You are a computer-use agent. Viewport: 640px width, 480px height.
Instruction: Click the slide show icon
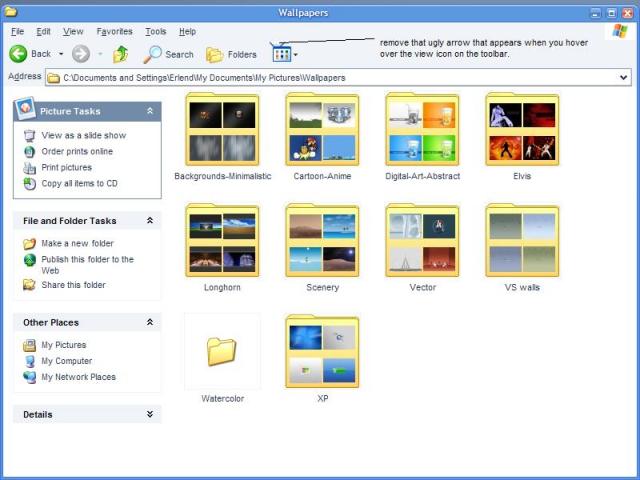point(29,136)
